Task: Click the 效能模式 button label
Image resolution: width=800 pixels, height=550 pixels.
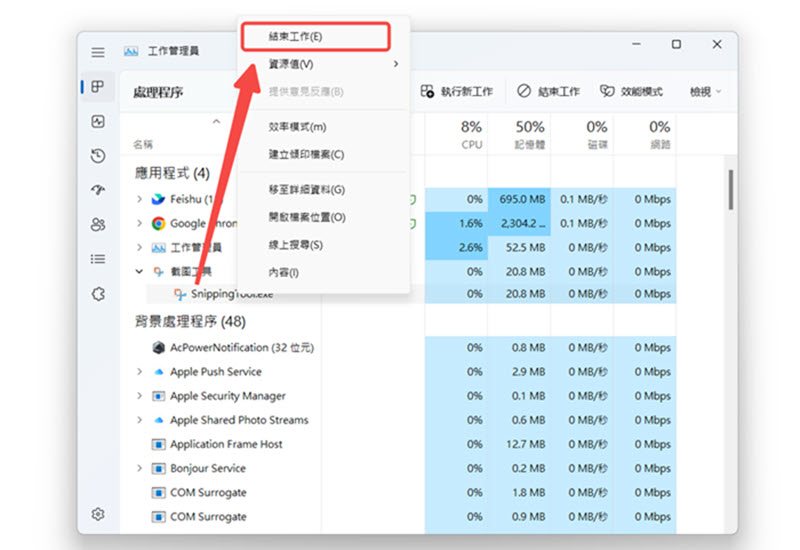Action: (642, 91)
